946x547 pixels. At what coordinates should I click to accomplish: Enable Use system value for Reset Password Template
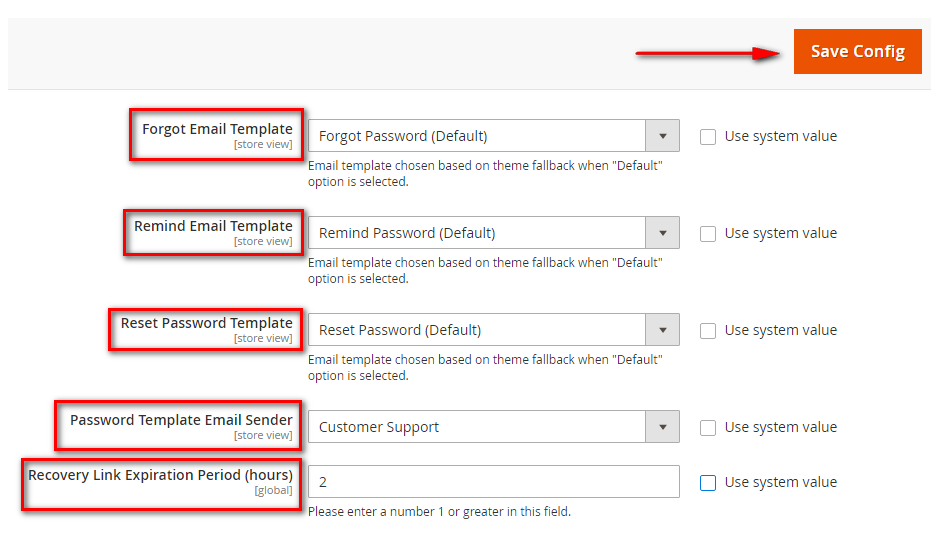click(x=708, y=331)
